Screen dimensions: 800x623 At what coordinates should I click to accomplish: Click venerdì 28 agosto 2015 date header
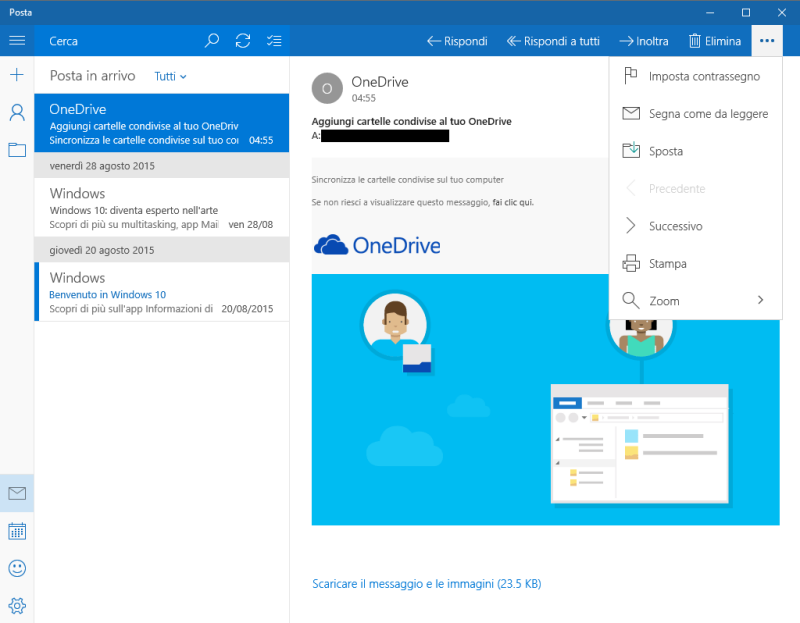coord(162,166)
